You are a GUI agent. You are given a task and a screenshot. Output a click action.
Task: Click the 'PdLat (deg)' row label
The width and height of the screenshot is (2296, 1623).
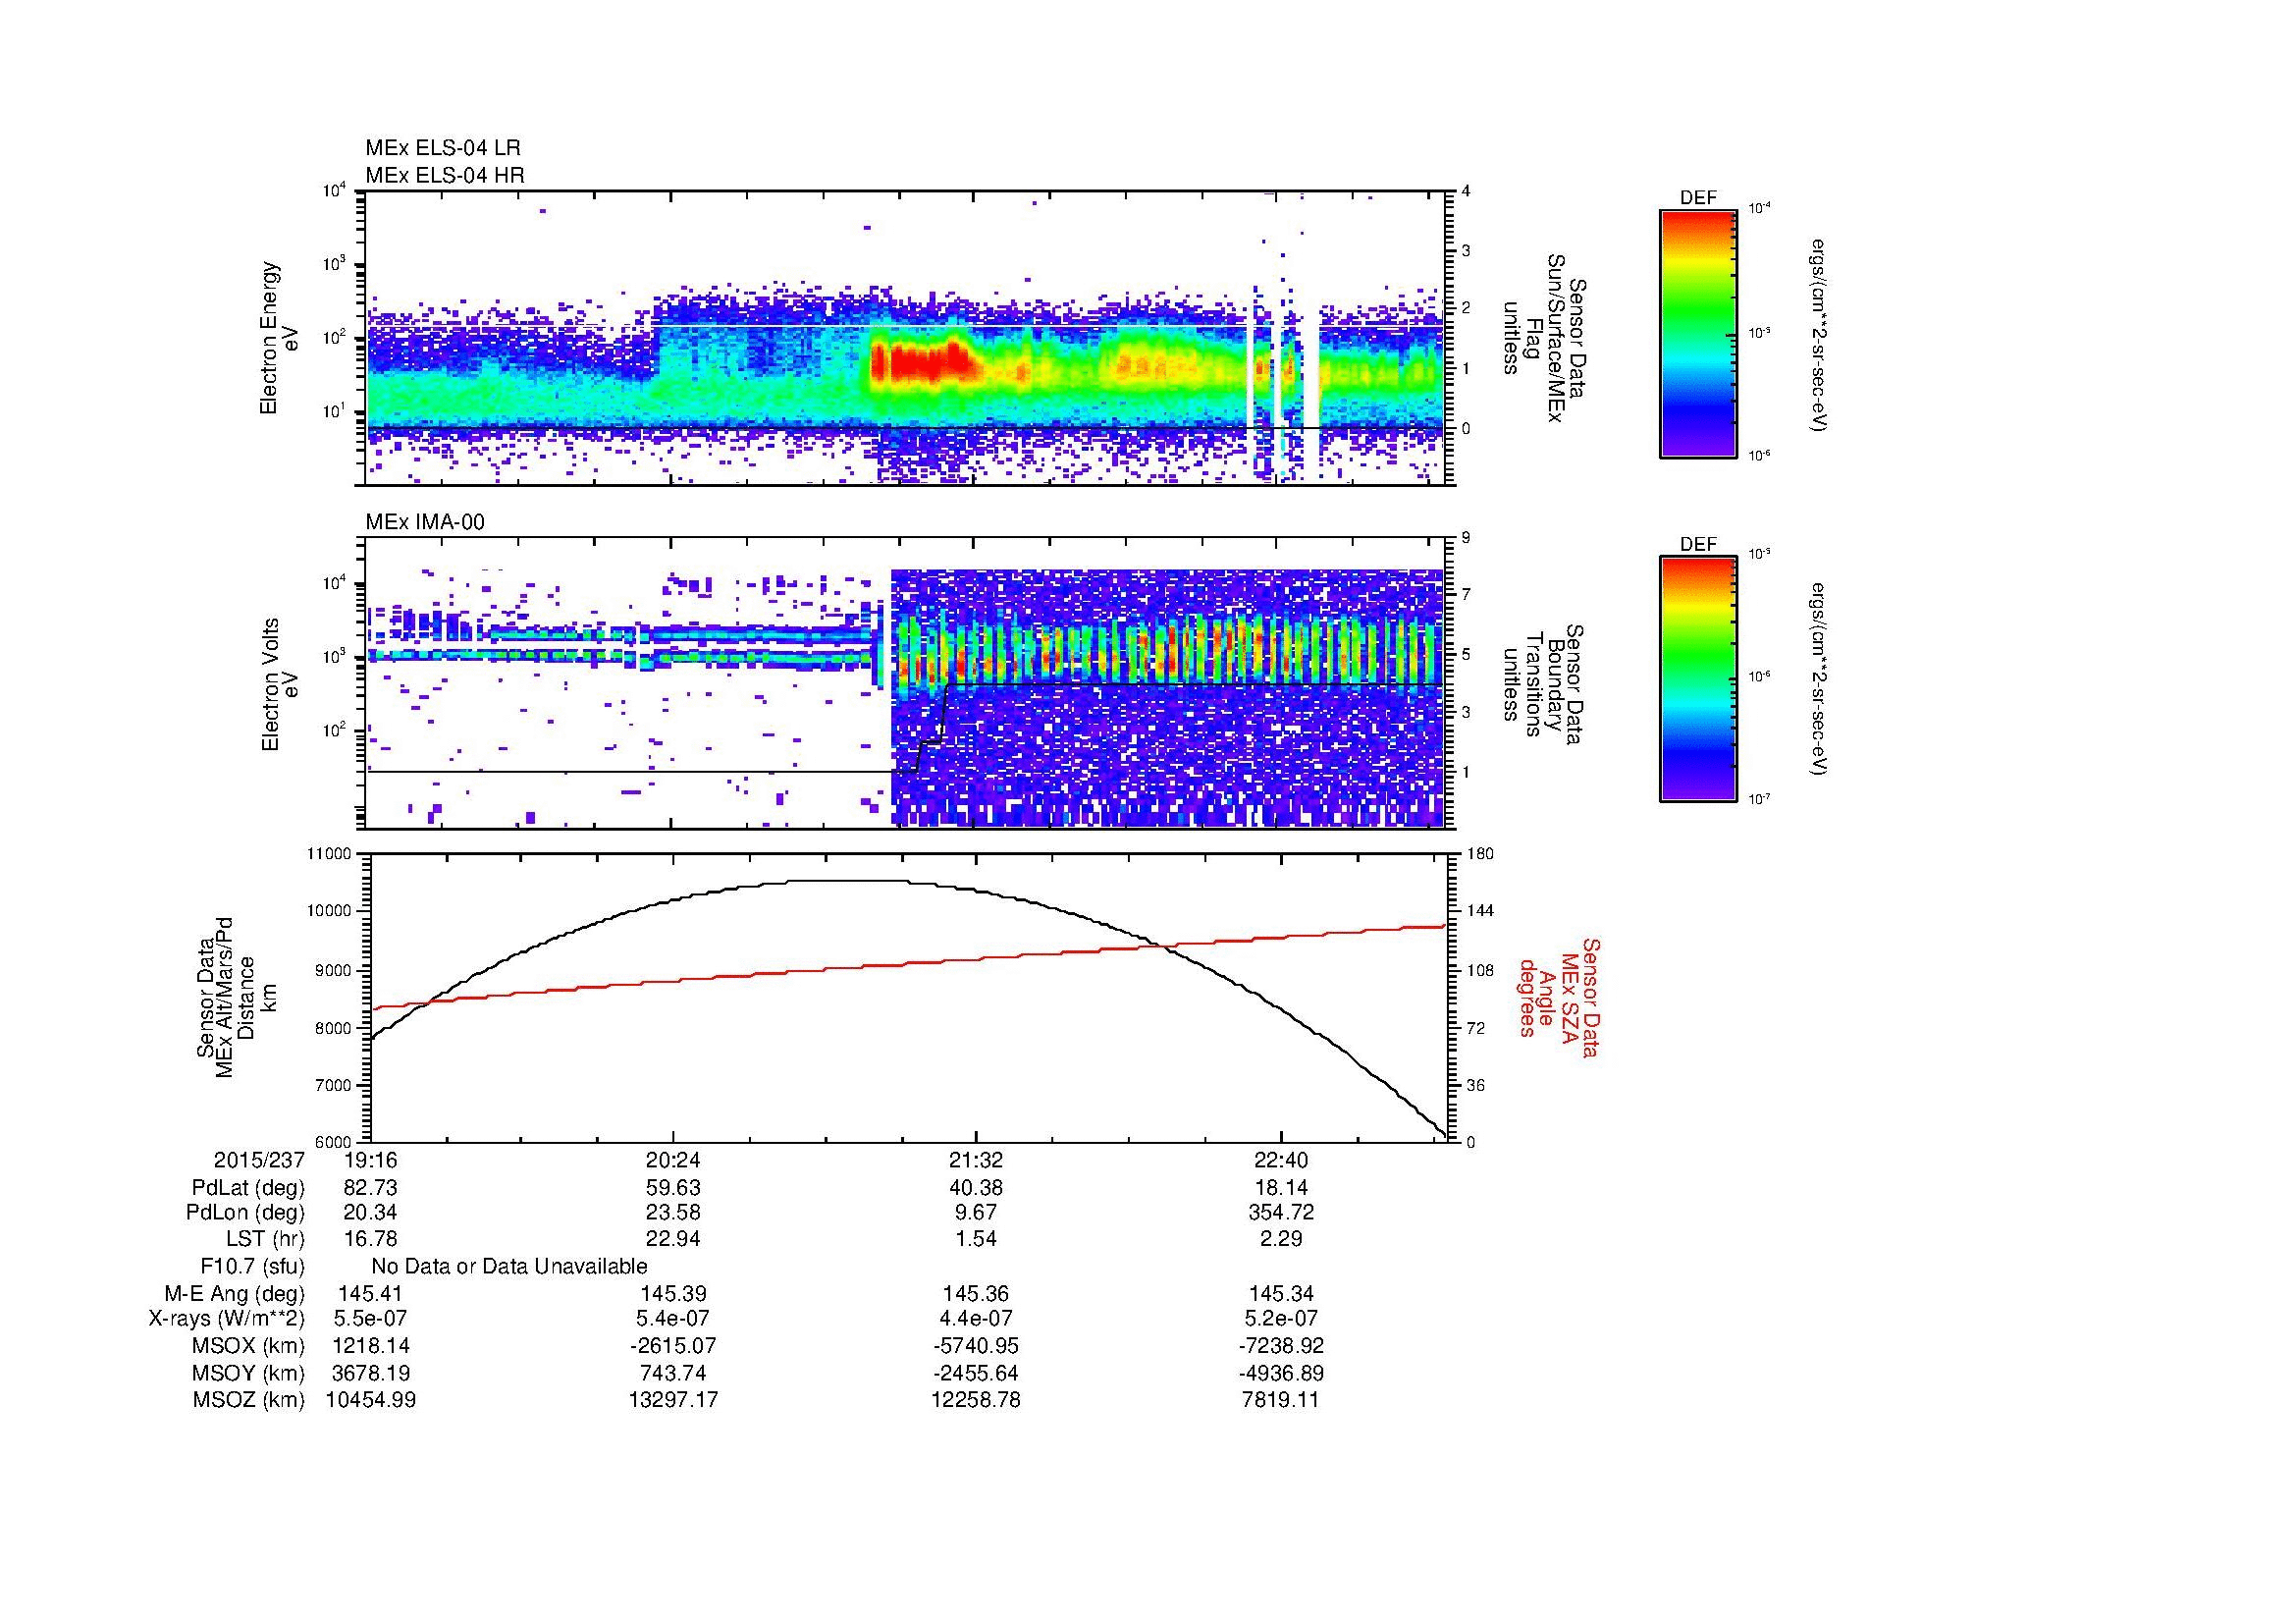pos(247,1188)
